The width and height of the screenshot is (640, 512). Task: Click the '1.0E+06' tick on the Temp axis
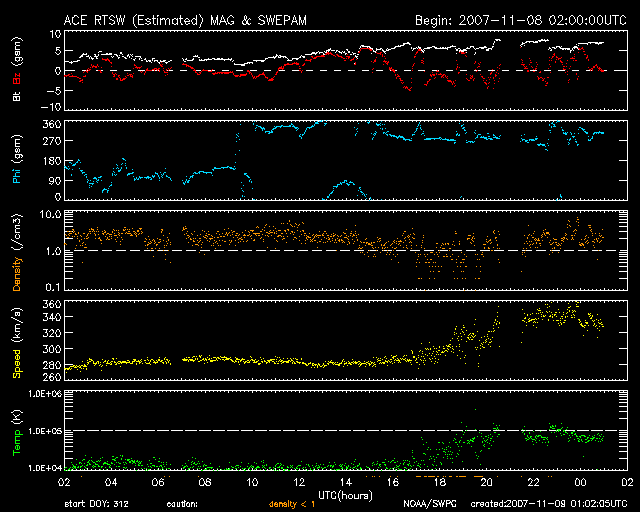[45, 394]
